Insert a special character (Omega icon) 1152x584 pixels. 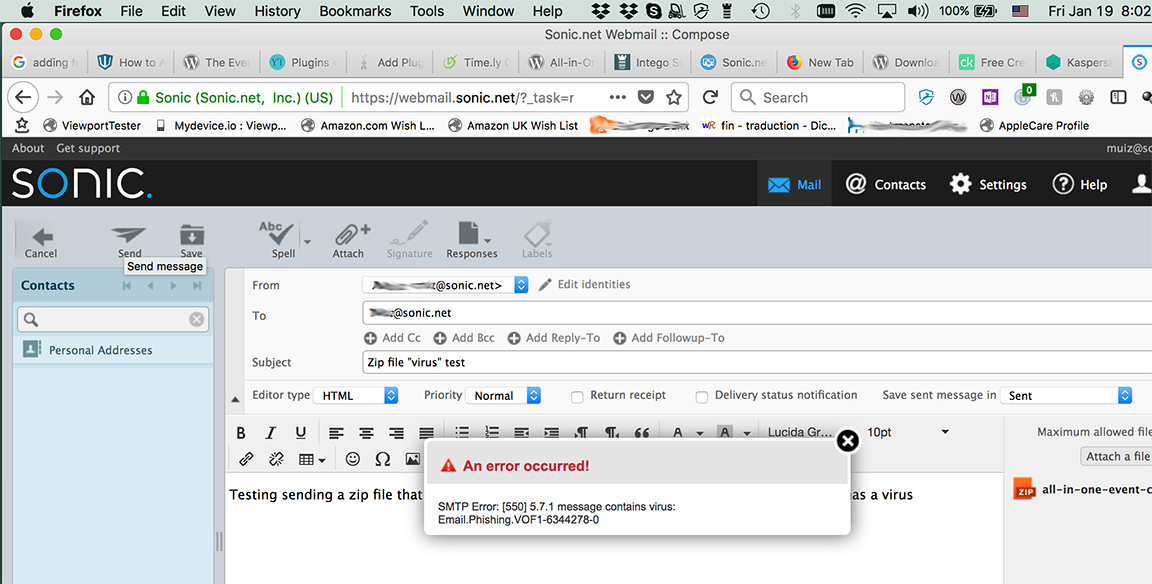coord(383,459)
